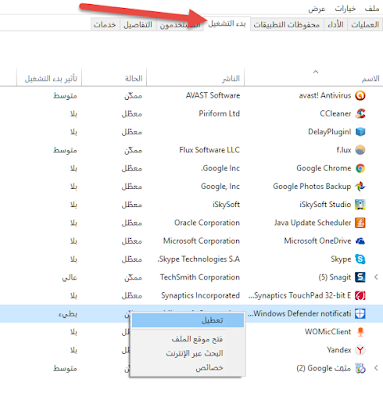
Task: Switch to the خدمات tab
Action: click(x=105, y=25)
